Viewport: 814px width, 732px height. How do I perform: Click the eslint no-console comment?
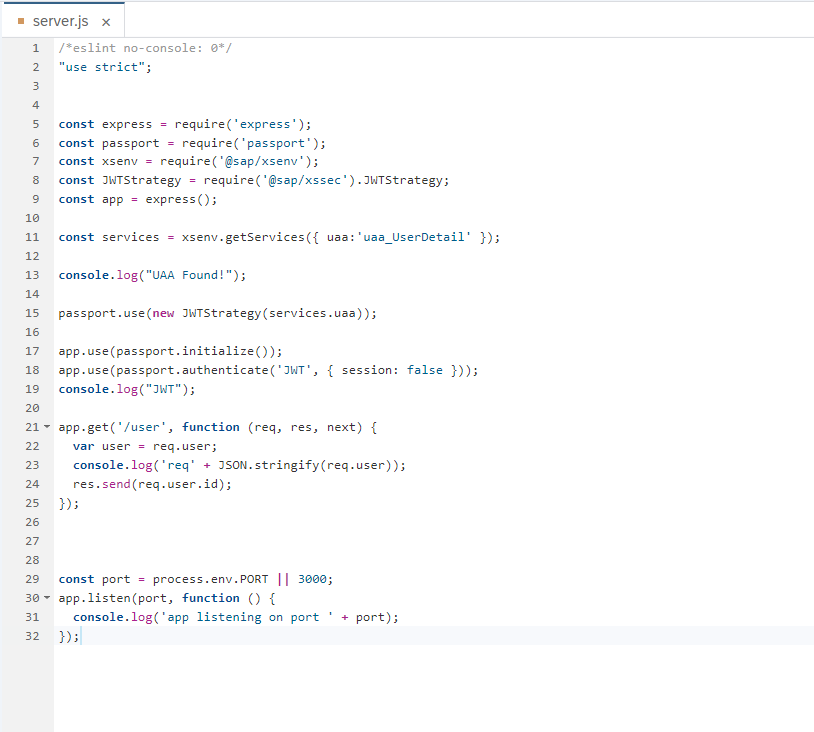click(x=145, y=48)
